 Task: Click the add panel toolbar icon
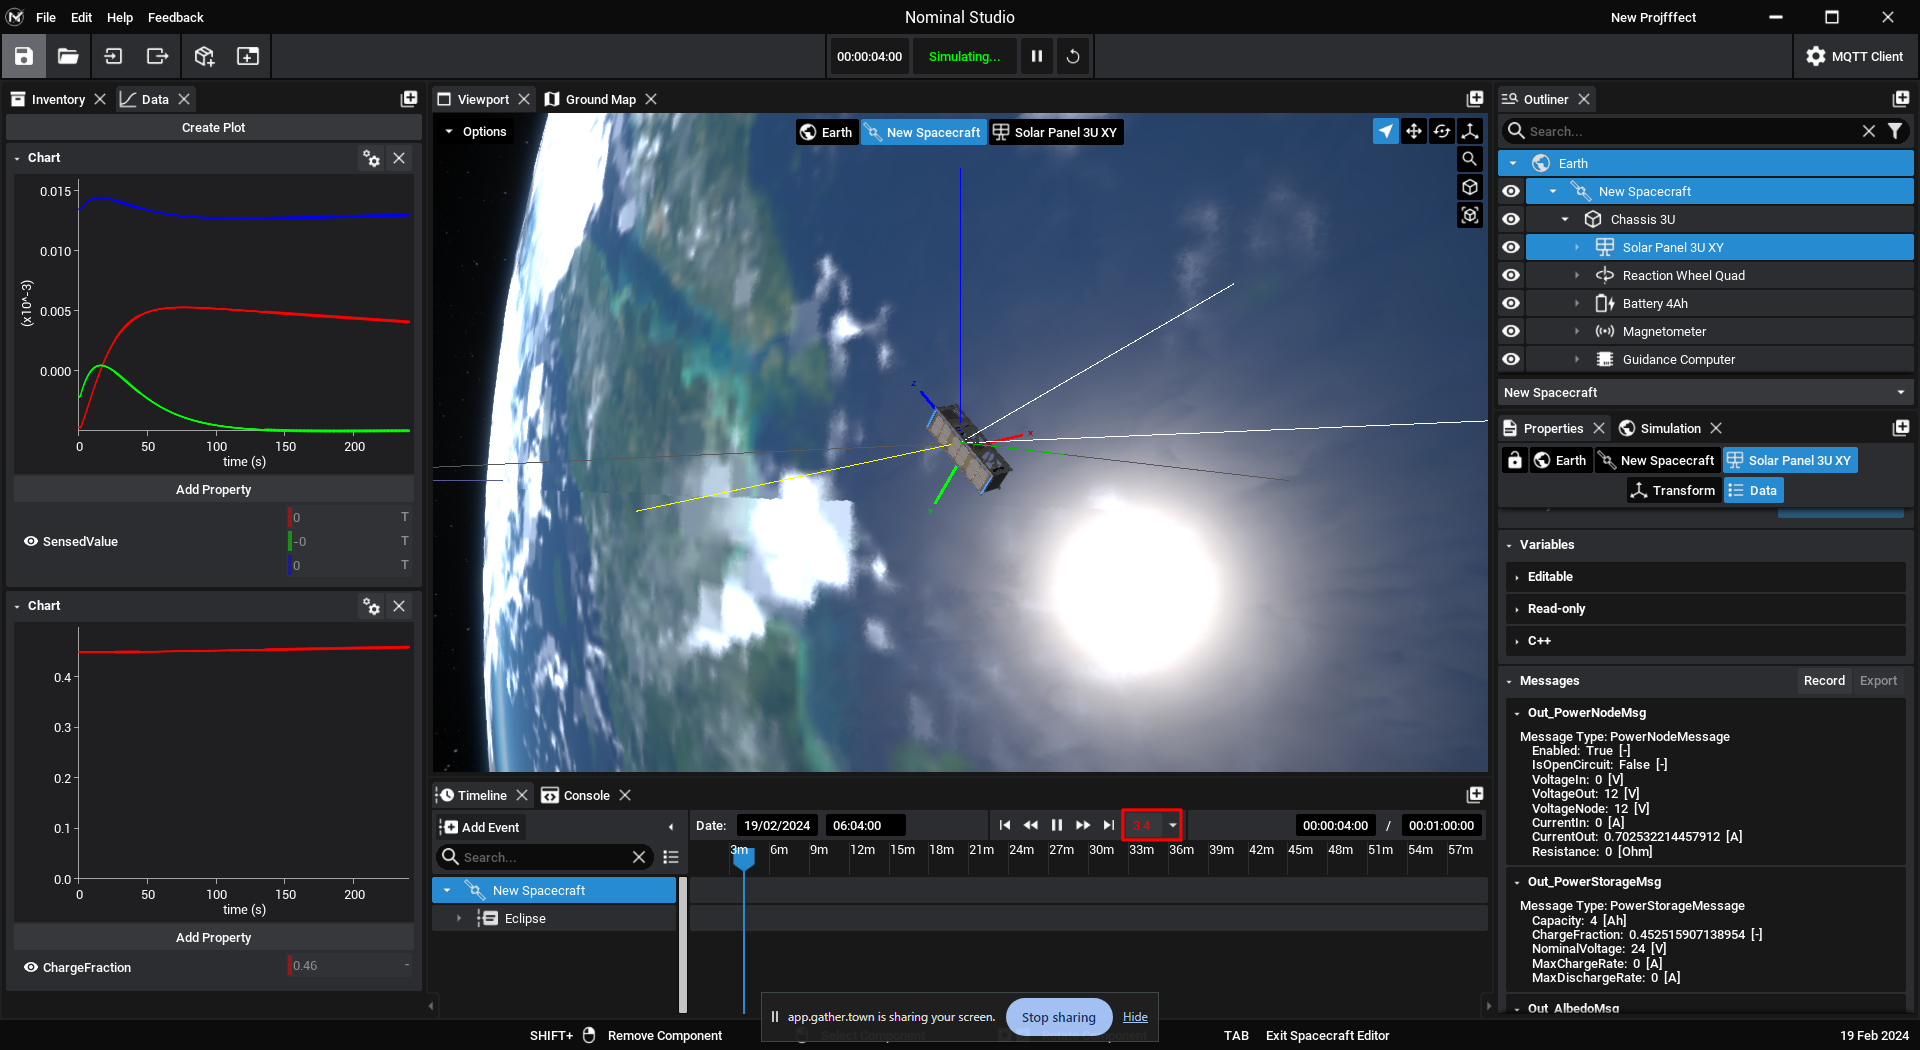pyautogui.click(x=248, y=56)
